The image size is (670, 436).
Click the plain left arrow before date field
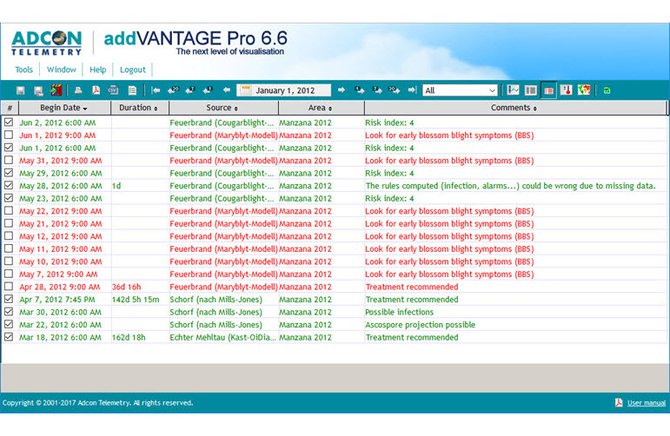tap(226, 90)
